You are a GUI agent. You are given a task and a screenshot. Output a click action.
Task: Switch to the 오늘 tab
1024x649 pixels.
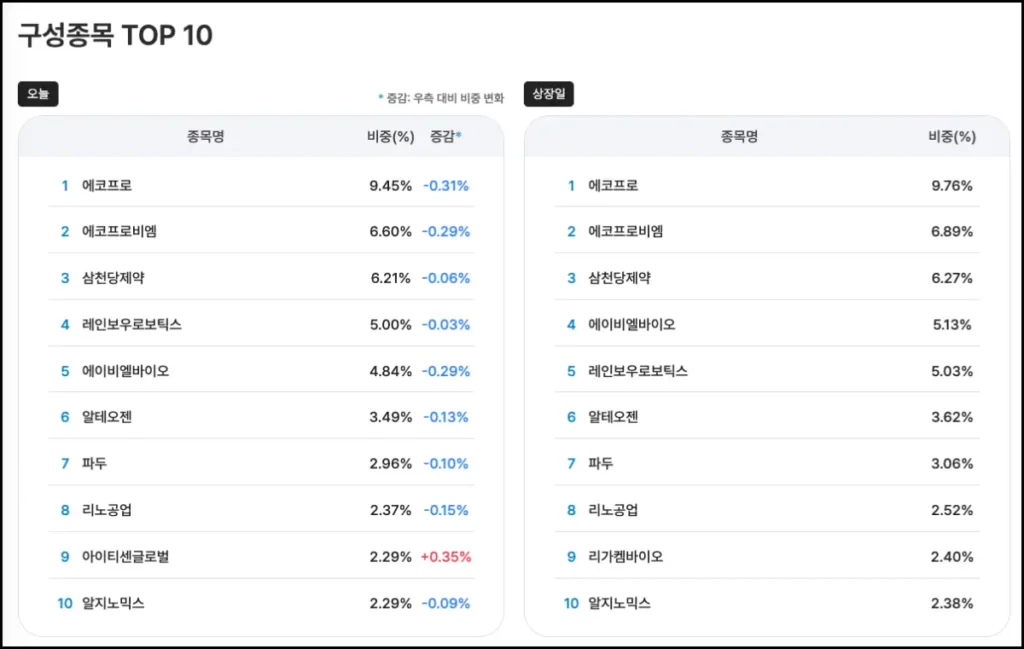38,94
